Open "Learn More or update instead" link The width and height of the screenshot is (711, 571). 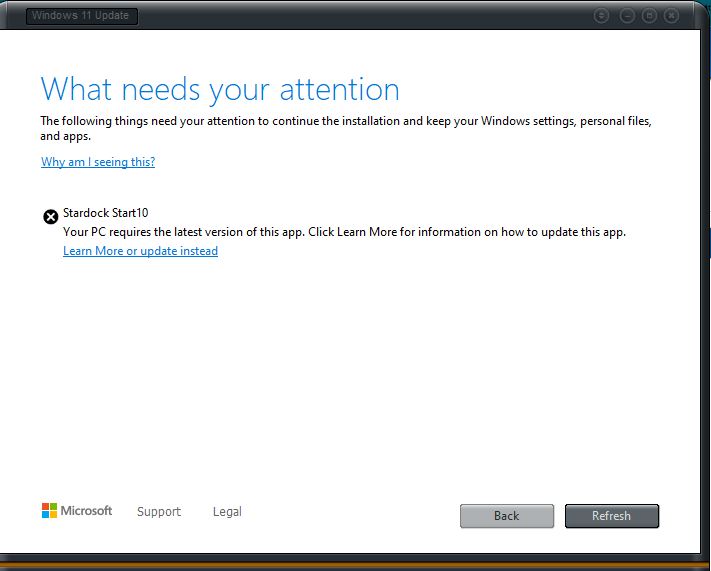pyautogui.click(x=141, y=251)
